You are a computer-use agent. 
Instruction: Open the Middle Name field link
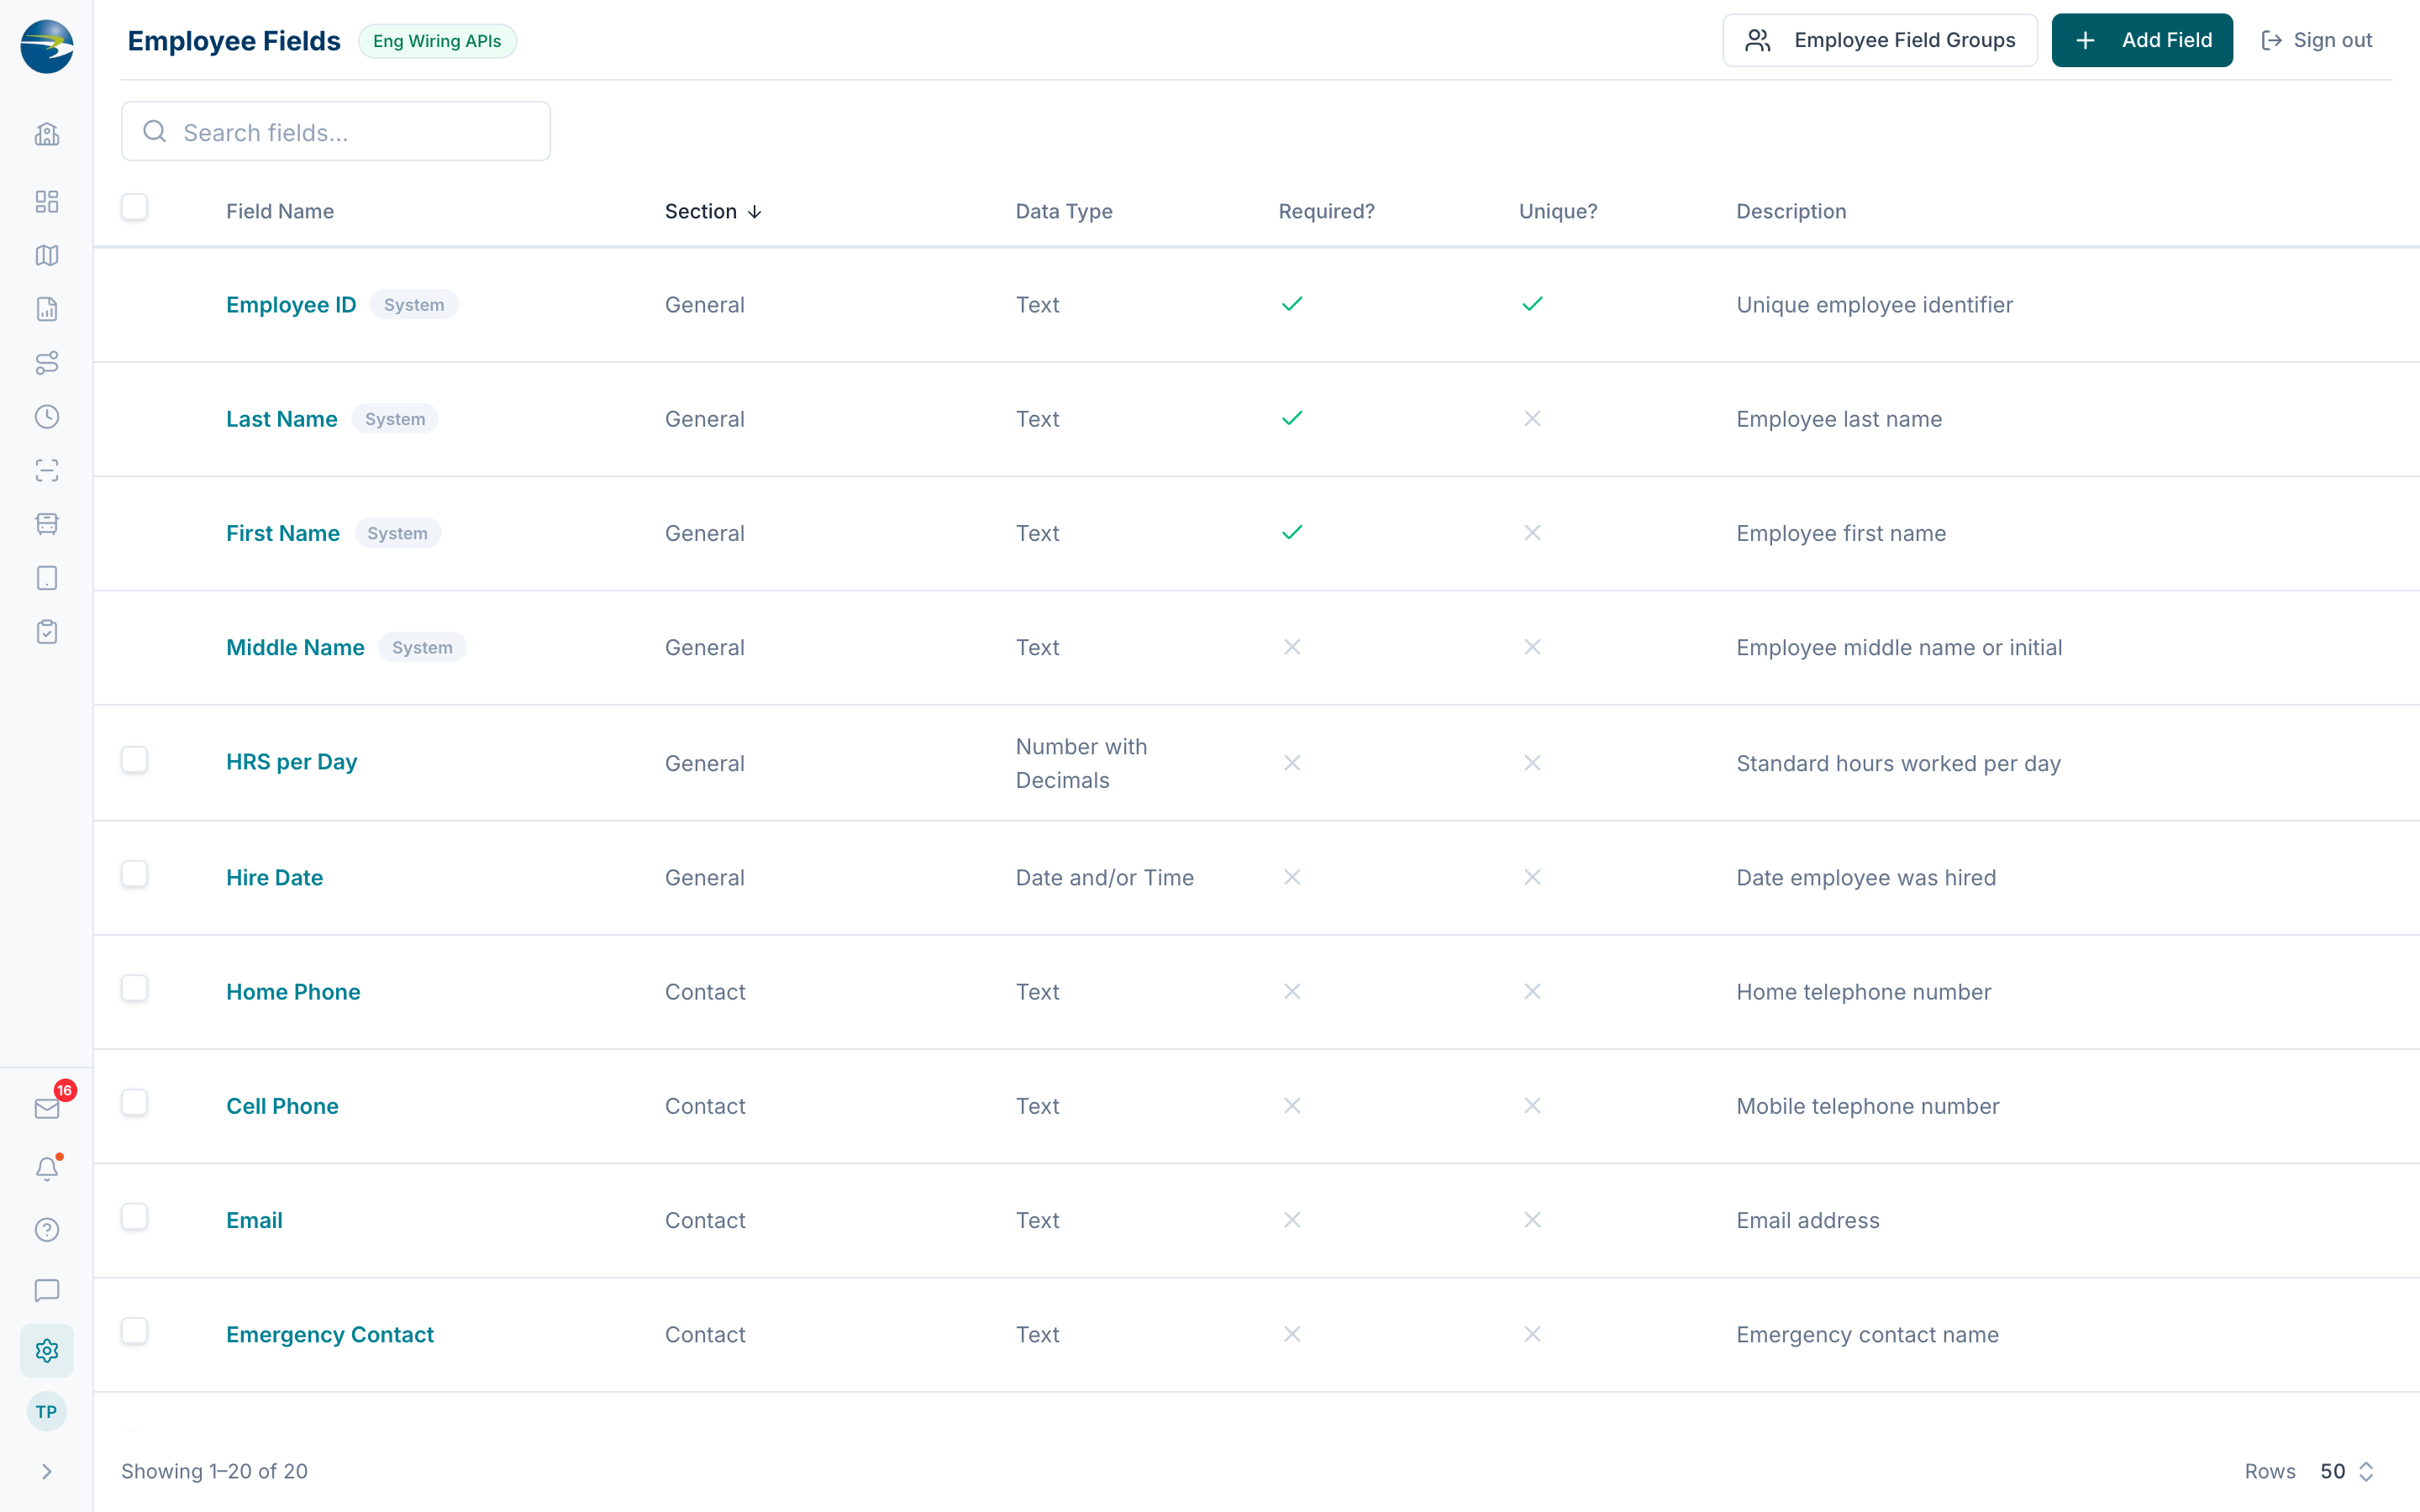[x=295, y=647]
